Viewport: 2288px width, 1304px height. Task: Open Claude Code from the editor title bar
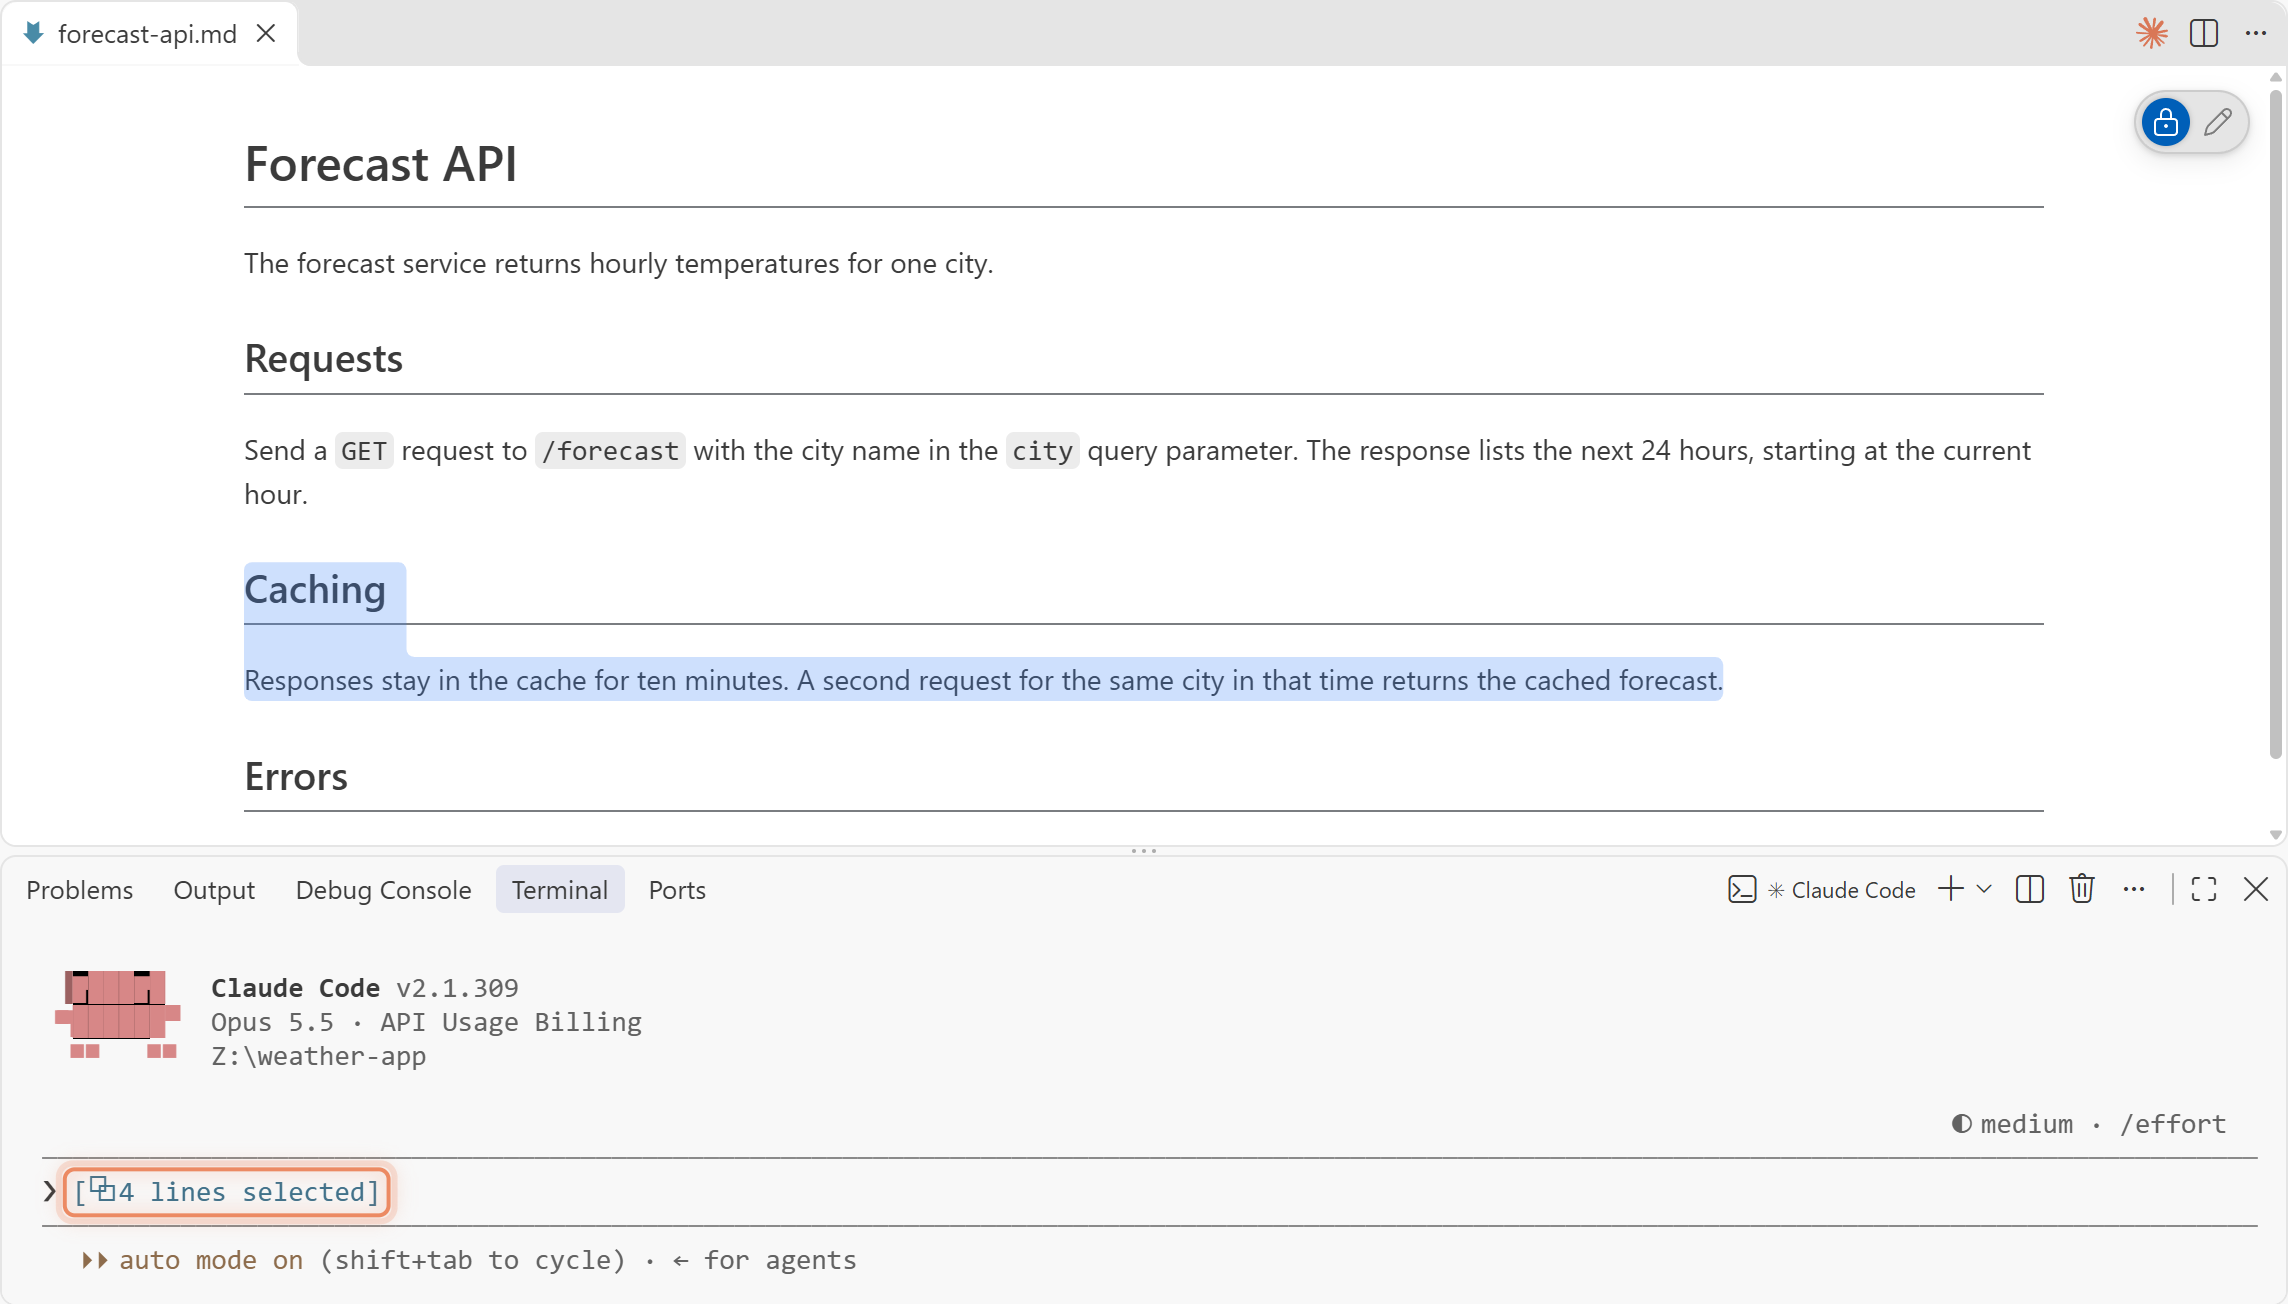(2152, 33)
